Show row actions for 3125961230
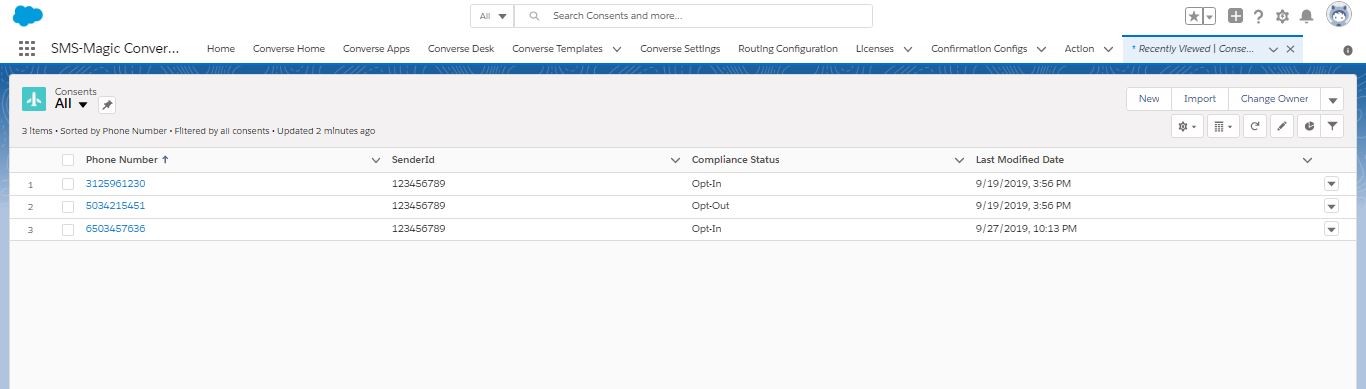This screenshot has height=389, width=1366. [x=1331, y=184]
